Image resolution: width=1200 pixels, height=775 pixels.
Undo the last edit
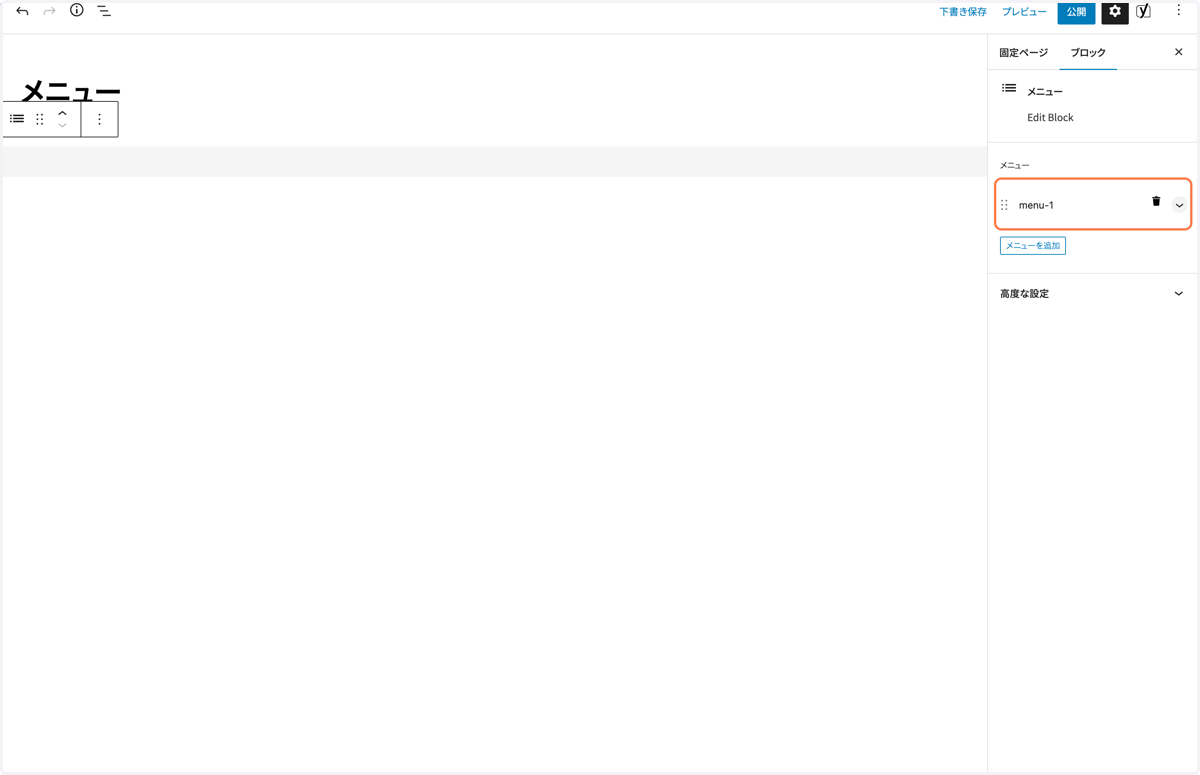click(x=22, y=11)
